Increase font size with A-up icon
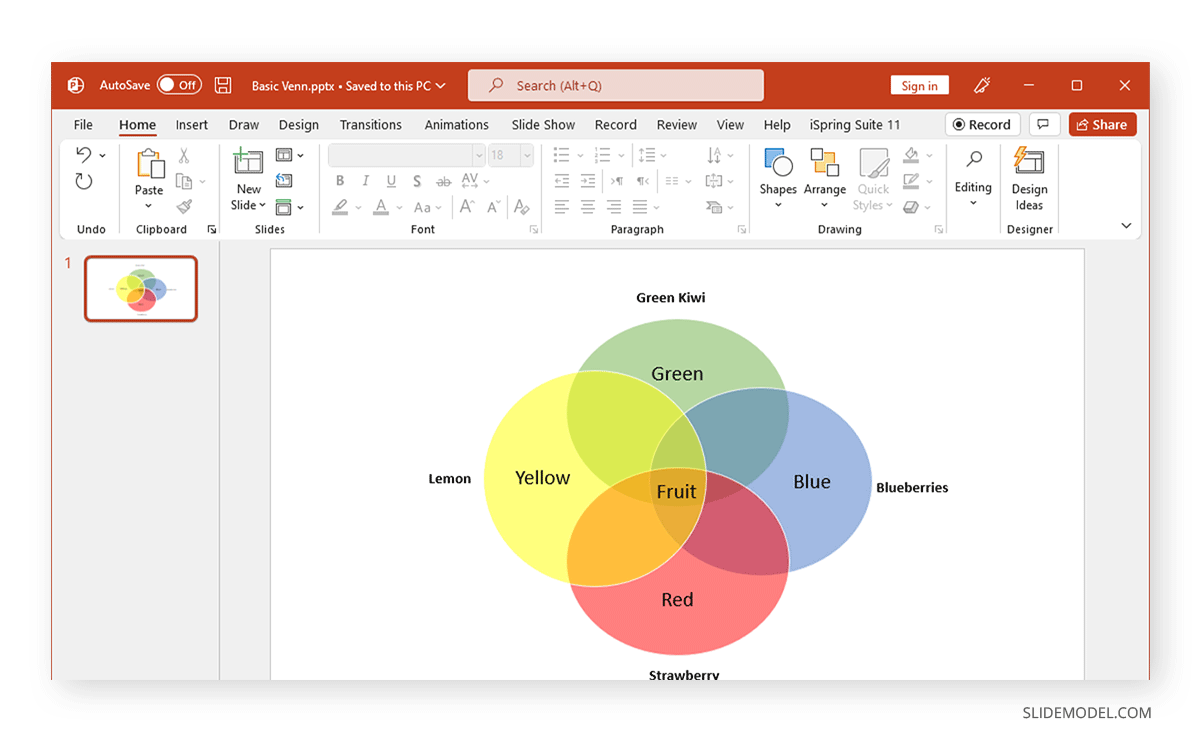The width and height of the screenshot is (1200, 743). tap(467, 207)
